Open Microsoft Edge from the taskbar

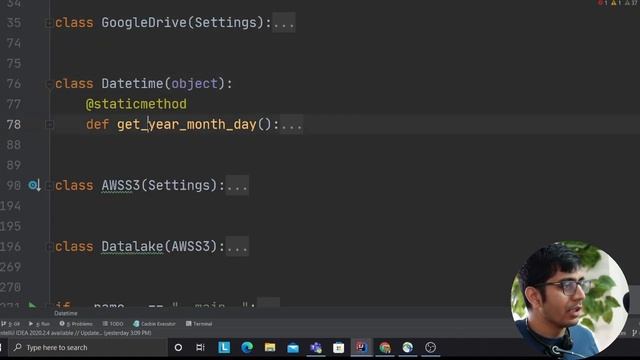[x=247, y=348]
